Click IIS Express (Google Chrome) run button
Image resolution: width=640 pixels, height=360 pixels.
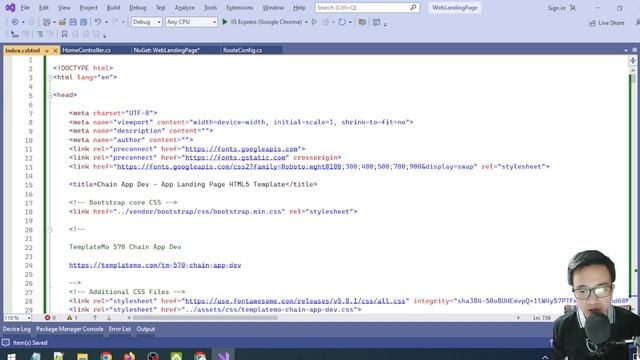coord(262,22)
